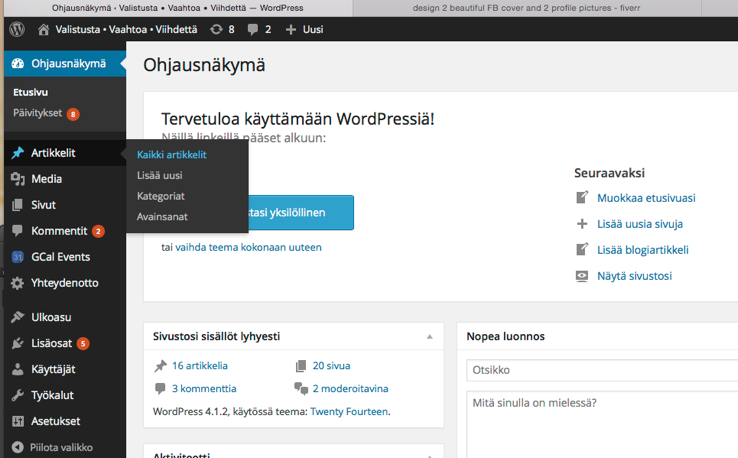Viewport: 738px width, 458px height.
Task: Select Kaikki artikkelit in the flyout
Action: pyautogui.click(x=172, y=155)
